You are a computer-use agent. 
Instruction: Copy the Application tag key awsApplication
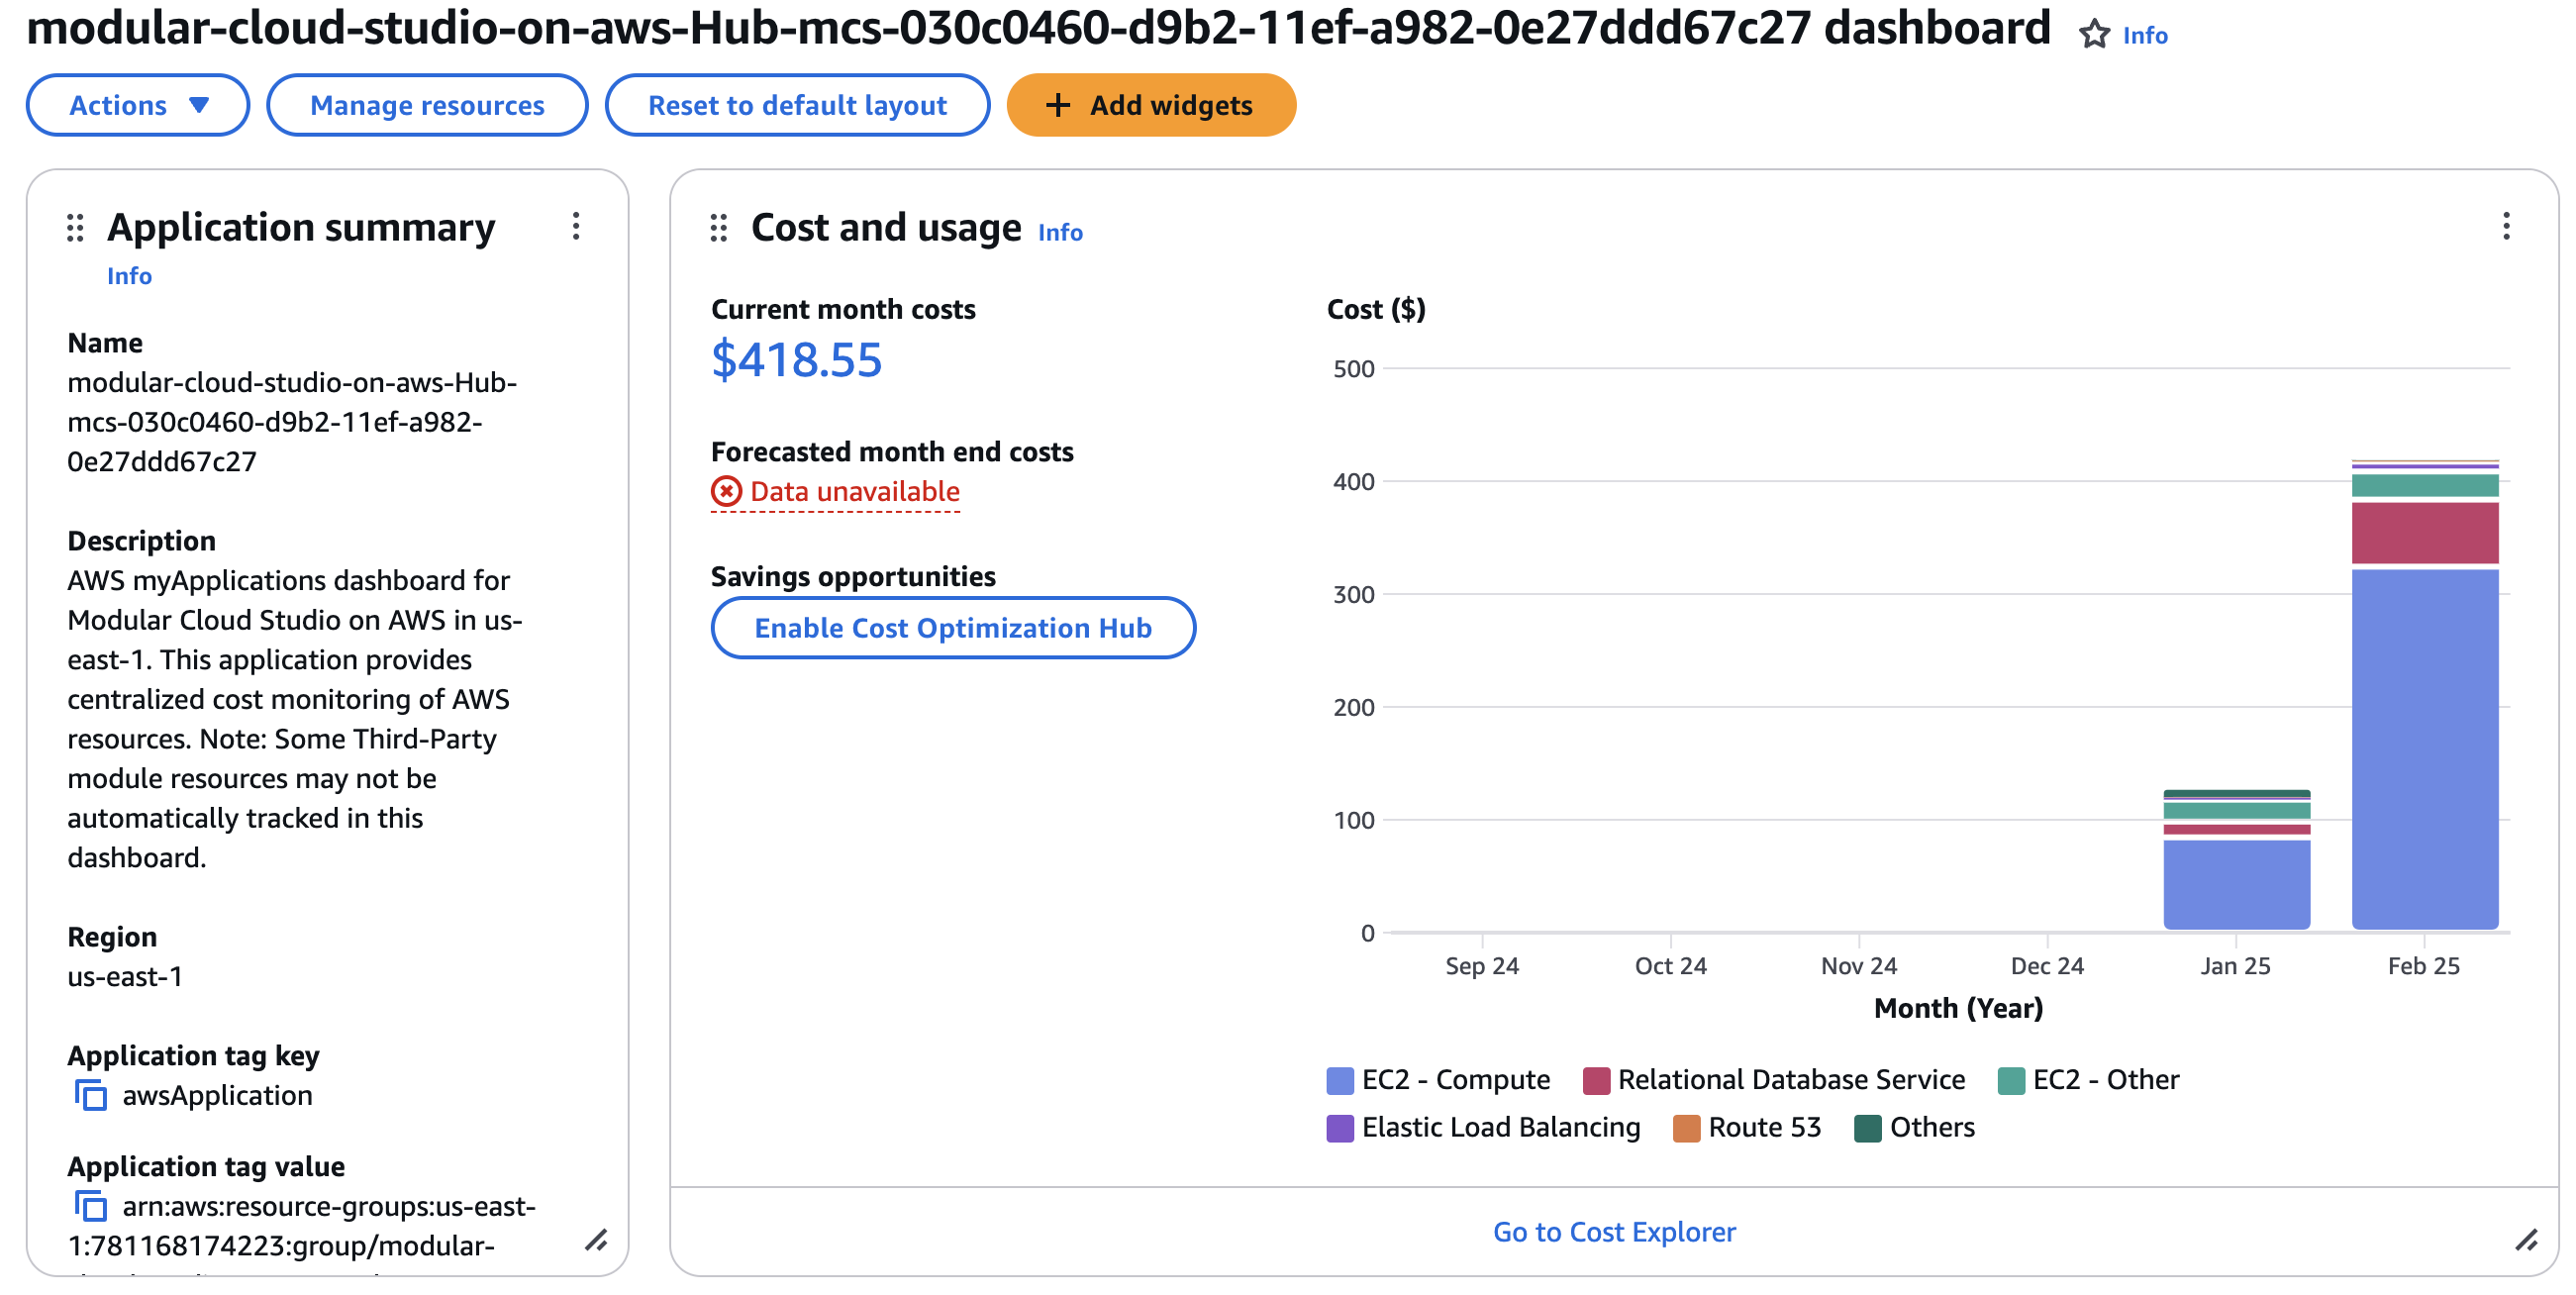(x=91, y=1095)
